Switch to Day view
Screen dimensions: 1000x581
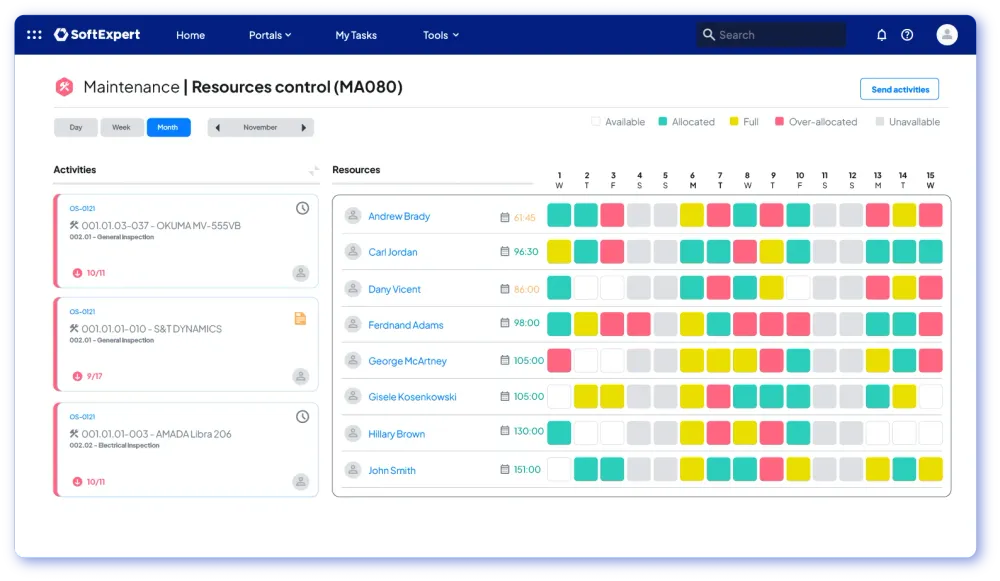(76, 128)
